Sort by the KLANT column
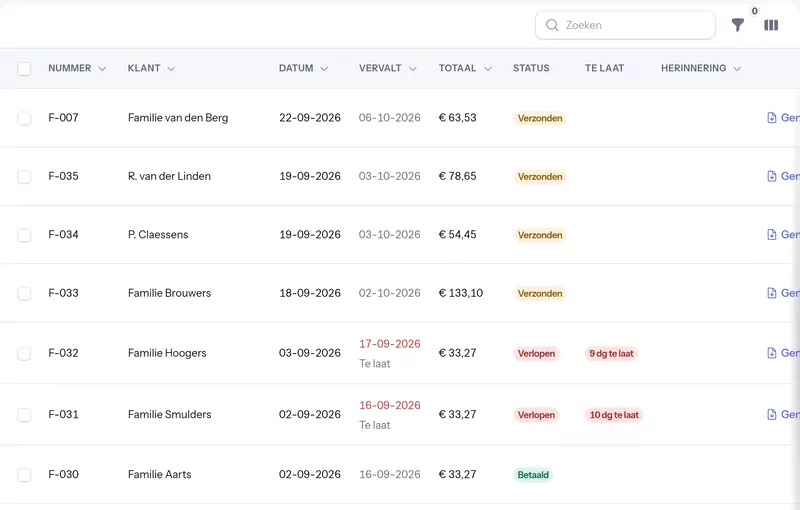Screen dimensions: 800x510 tap(152, 68)
